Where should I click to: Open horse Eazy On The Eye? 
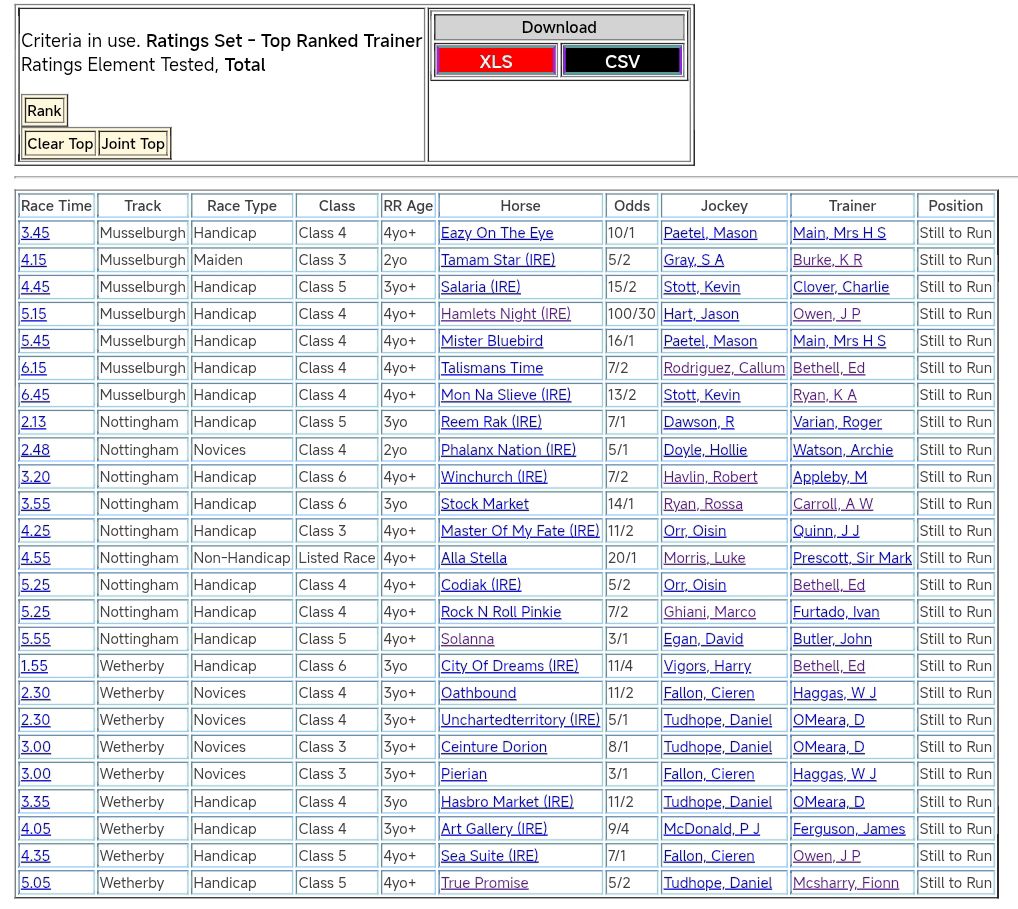pyautogui.click(x=497, y=233)
